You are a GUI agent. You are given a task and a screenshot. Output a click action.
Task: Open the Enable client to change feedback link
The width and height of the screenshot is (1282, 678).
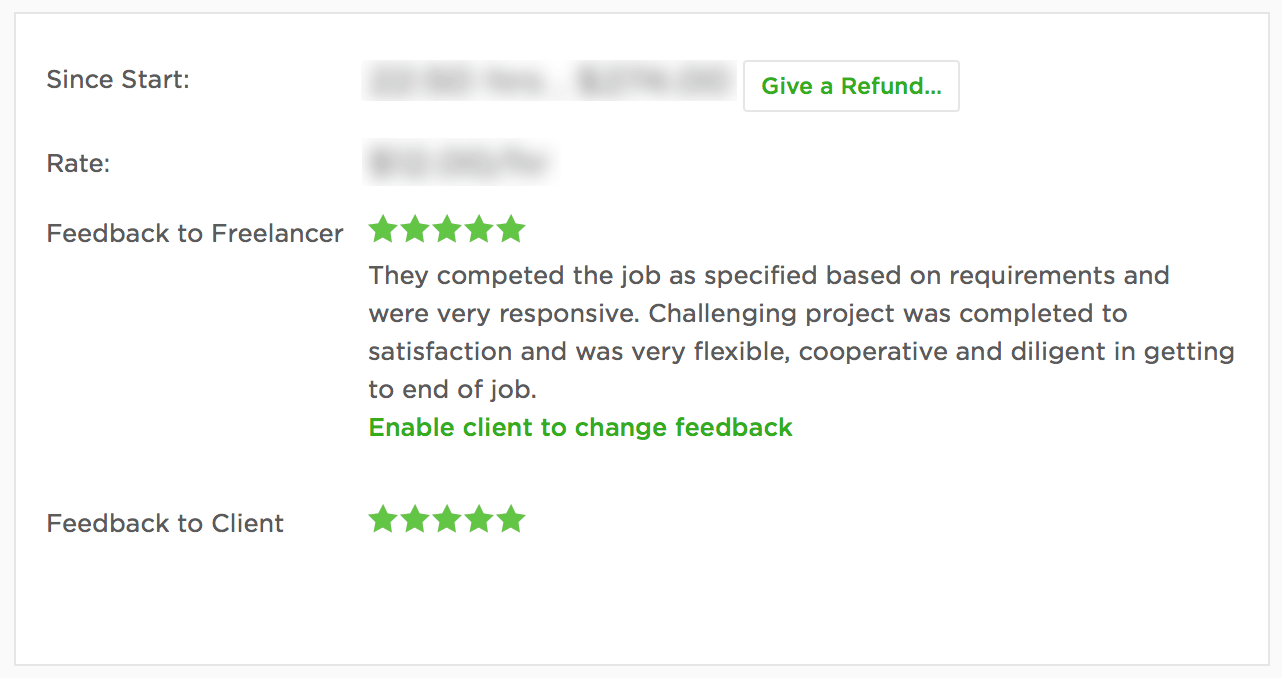pyautogui.click(x=580, y=428)
